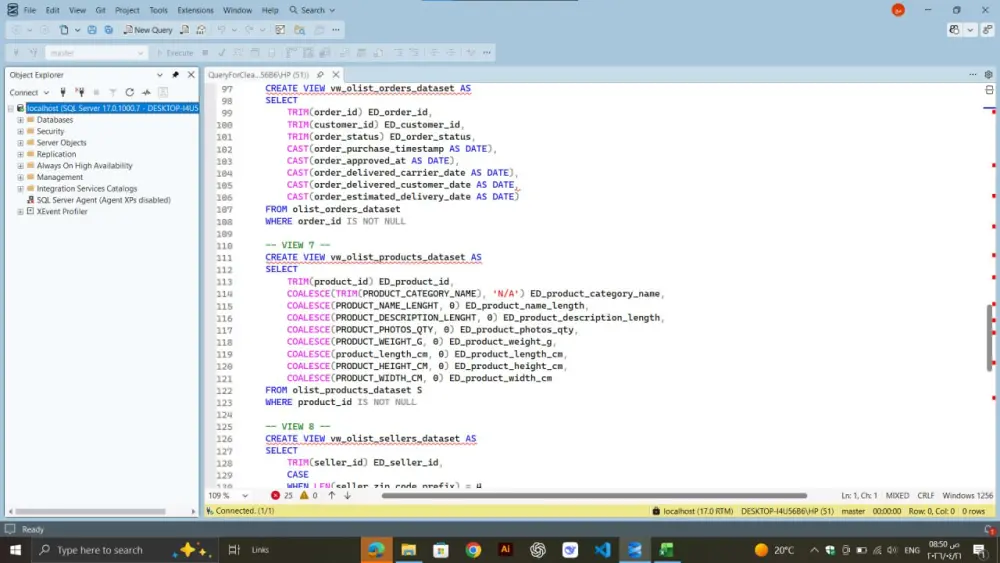This screenshot has width=1000, height=563.
Task: Execute the current query
Action: tap(175, 53)
